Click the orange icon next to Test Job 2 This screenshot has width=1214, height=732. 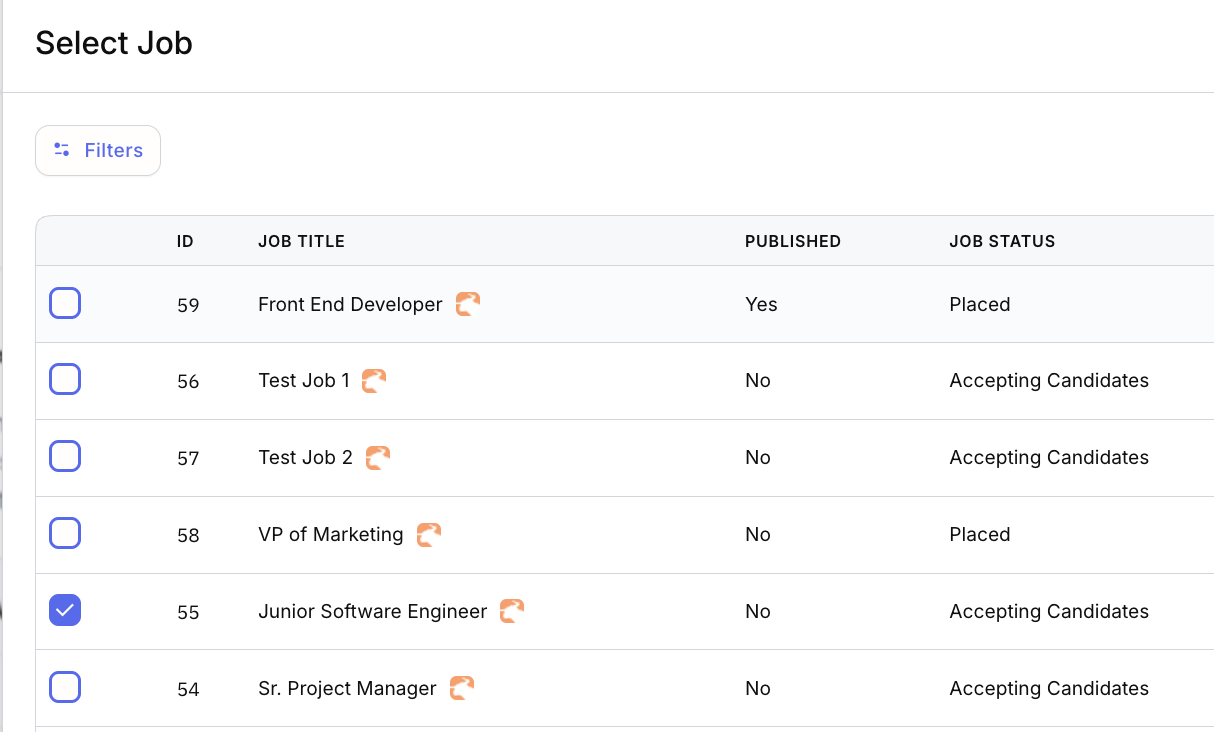(377, 458)
